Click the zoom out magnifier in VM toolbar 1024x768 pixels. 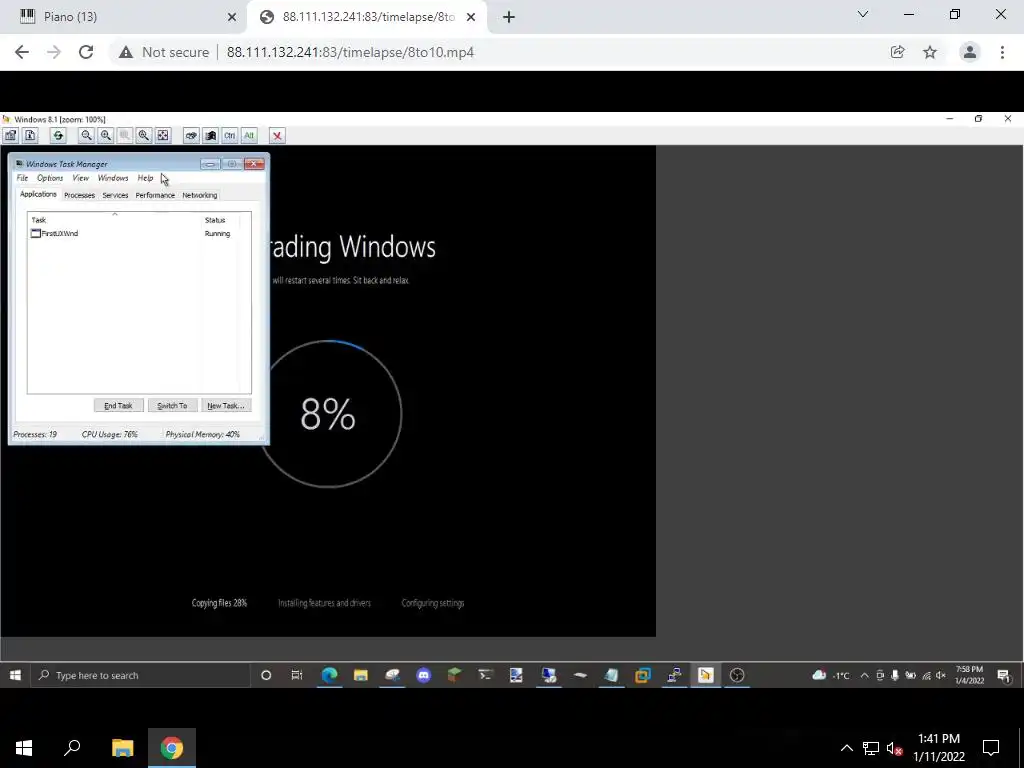coord(86,135)
